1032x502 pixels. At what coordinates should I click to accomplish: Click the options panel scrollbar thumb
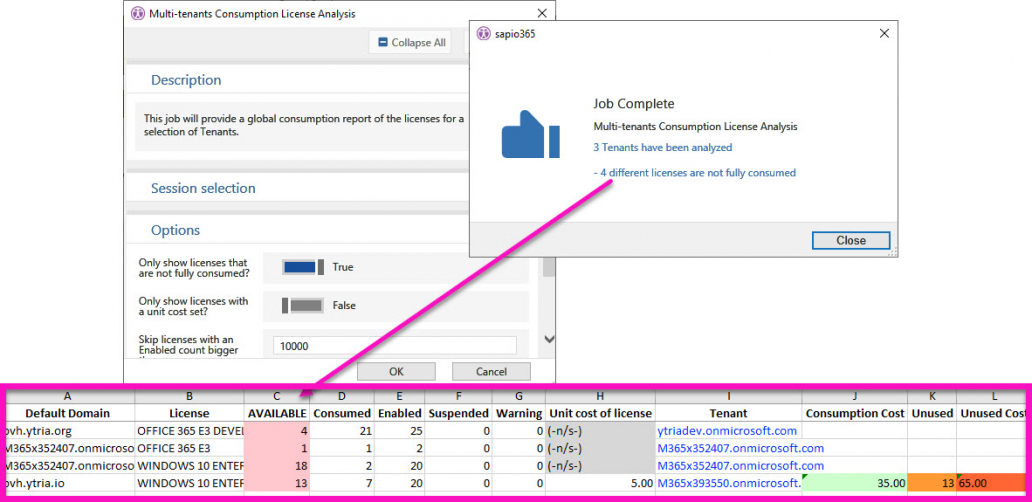click(x=549, y=268)
